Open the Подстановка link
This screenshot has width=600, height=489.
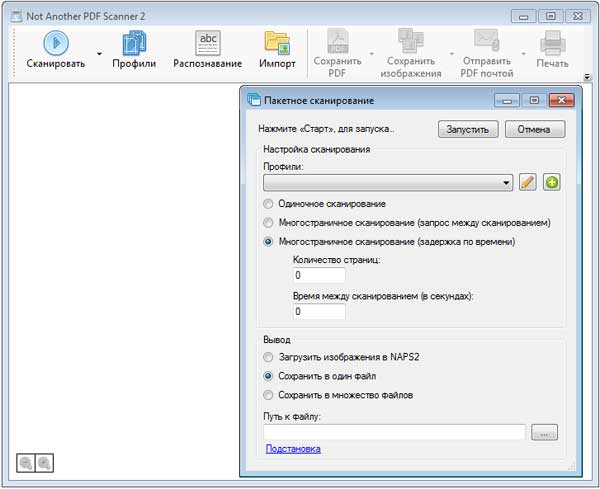[x=293, y=449]
